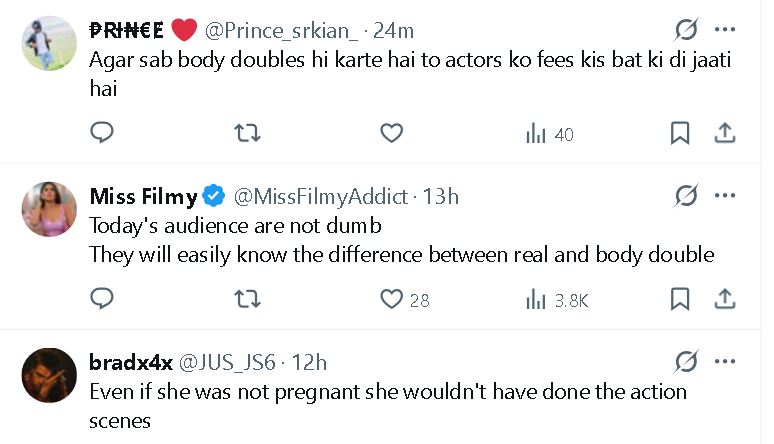Click Miss Filmy's profile avatar
The width and height of the screenshot is (774, 444).
tap(49, 209)
